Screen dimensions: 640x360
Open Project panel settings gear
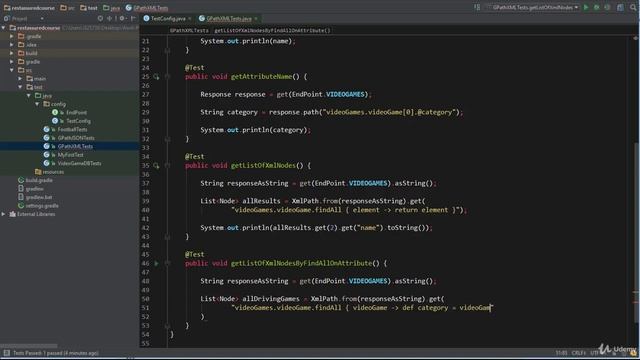click(122, 18)
